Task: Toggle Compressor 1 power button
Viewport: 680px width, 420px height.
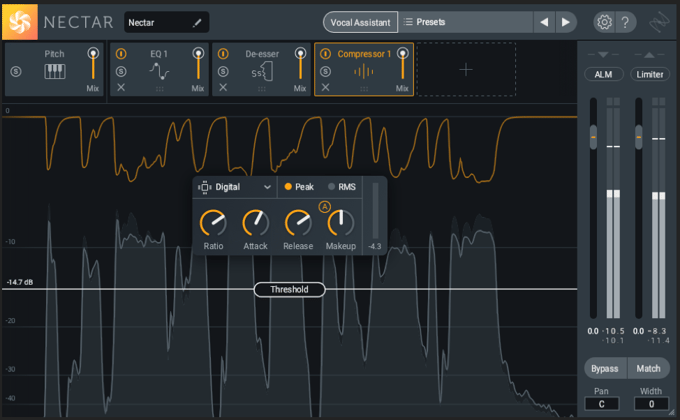Action: click(325, 54)
